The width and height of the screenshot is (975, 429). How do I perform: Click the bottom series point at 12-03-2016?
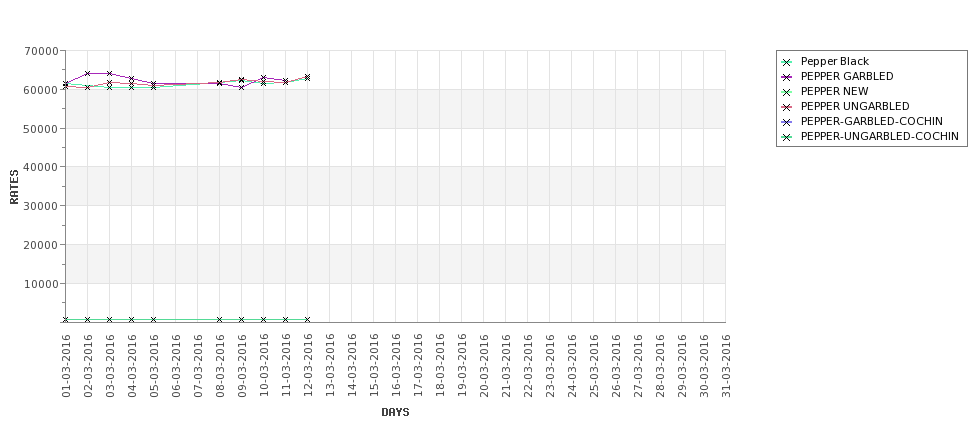[307, 320]
